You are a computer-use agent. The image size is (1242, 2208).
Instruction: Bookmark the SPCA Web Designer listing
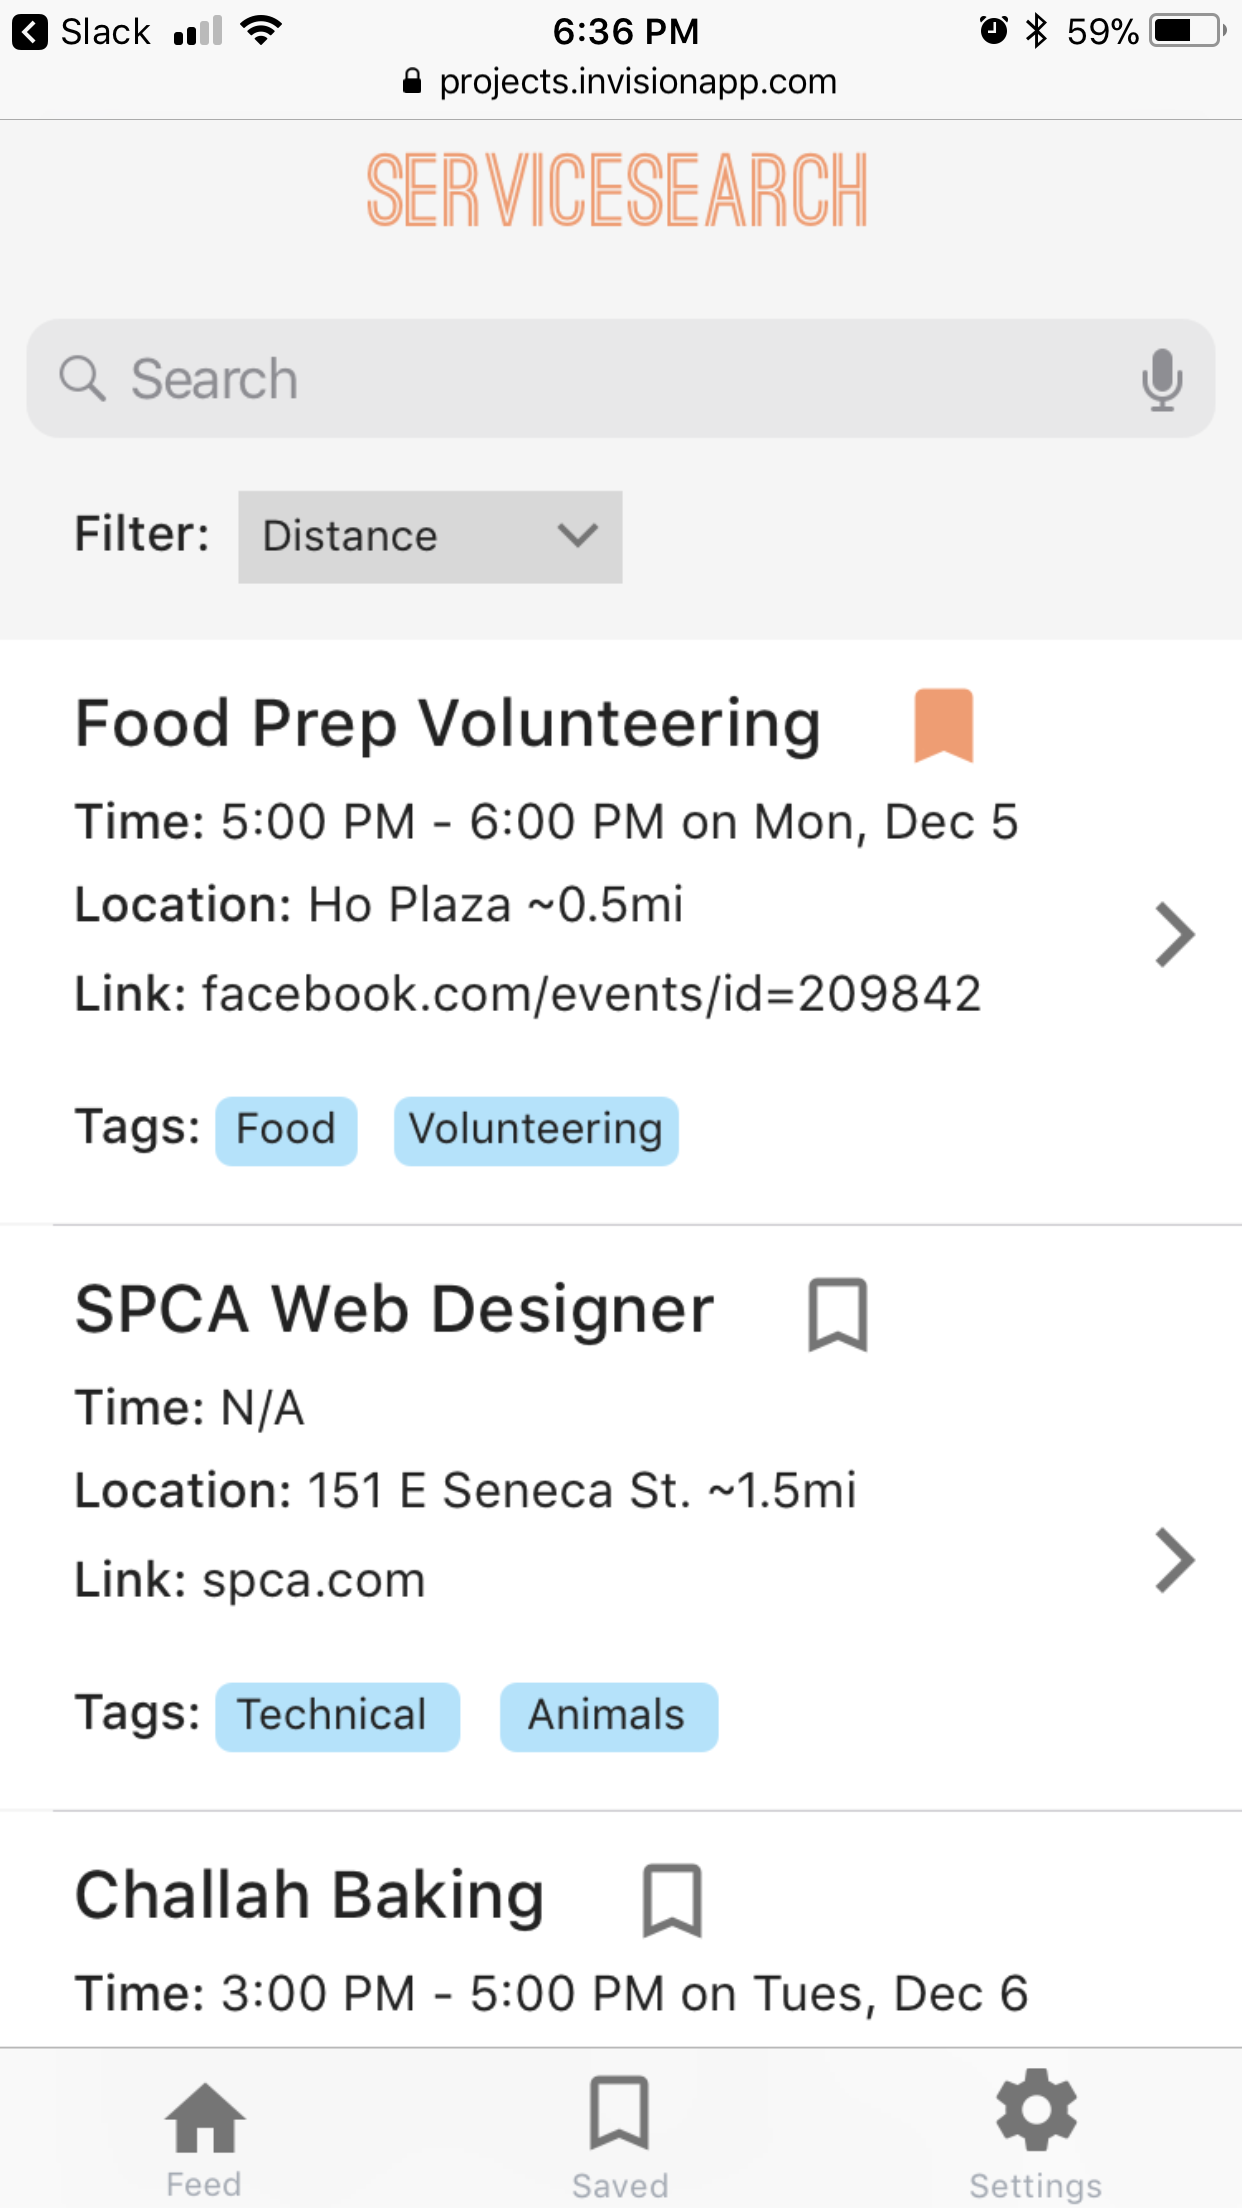click(837, 1314)
